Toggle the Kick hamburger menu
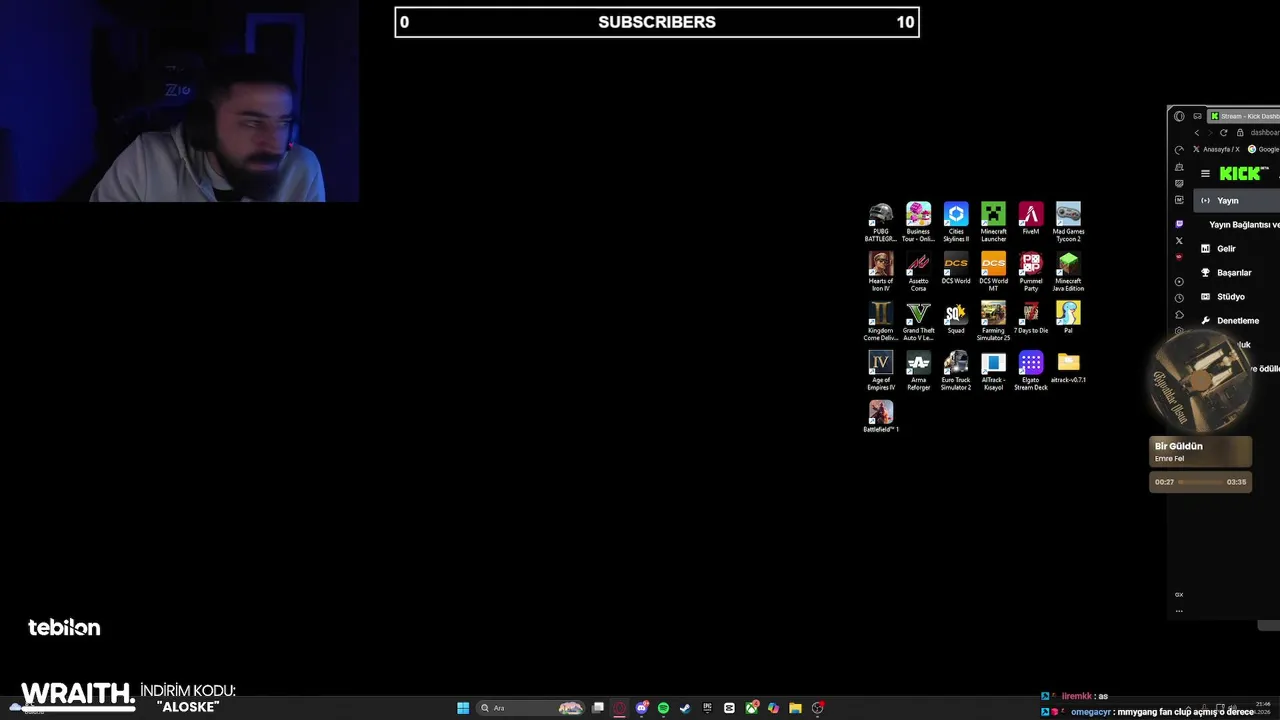1280x720 pixels. pyautogui.click(x=1205, y=173)
